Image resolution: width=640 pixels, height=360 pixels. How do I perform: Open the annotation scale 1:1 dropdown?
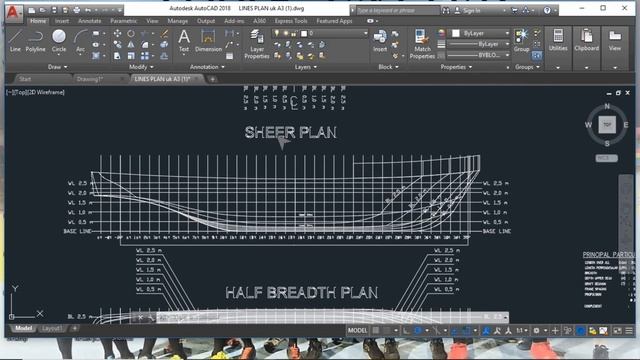click(x=522, y=331)
